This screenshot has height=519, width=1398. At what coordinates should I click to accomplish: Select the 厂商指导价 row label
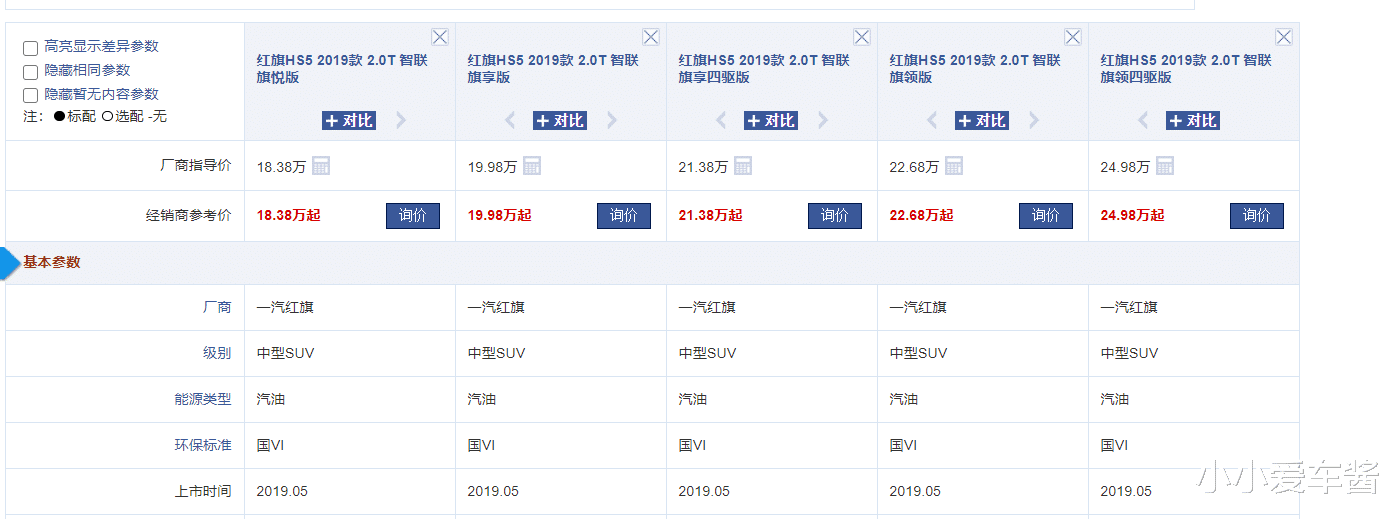coord(196,166)
